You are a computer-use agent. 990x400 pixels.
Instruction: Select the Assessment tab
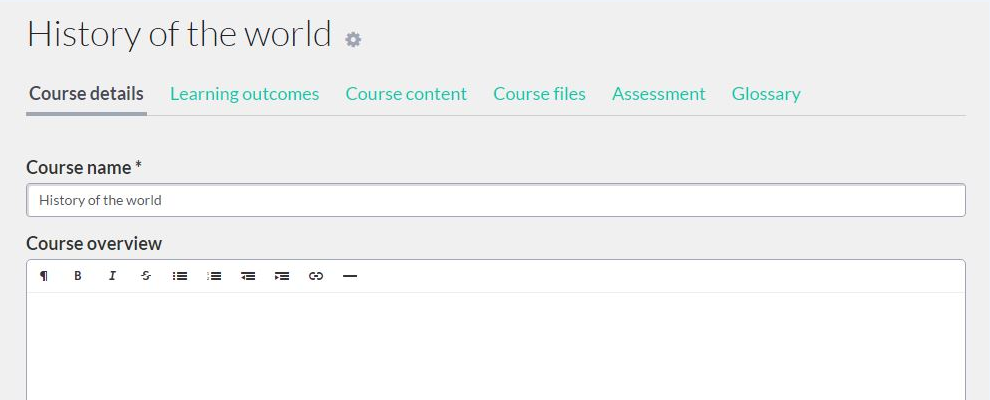tap(658, 94)
